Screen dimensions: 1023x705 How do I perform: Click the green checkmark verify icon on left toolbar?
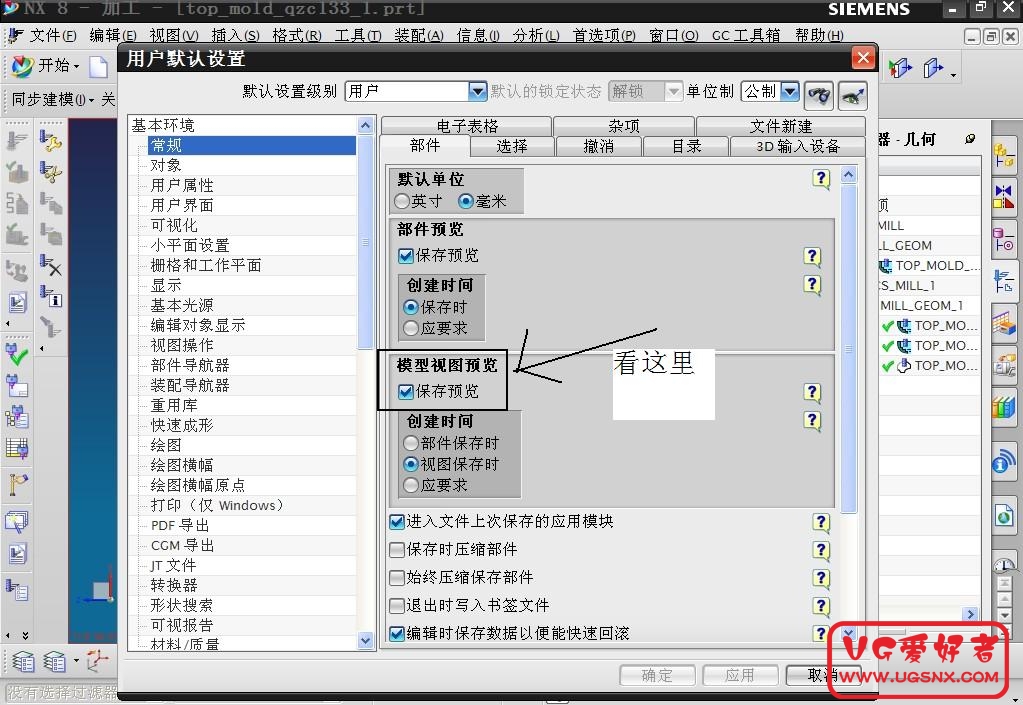[x=17, y=354]
